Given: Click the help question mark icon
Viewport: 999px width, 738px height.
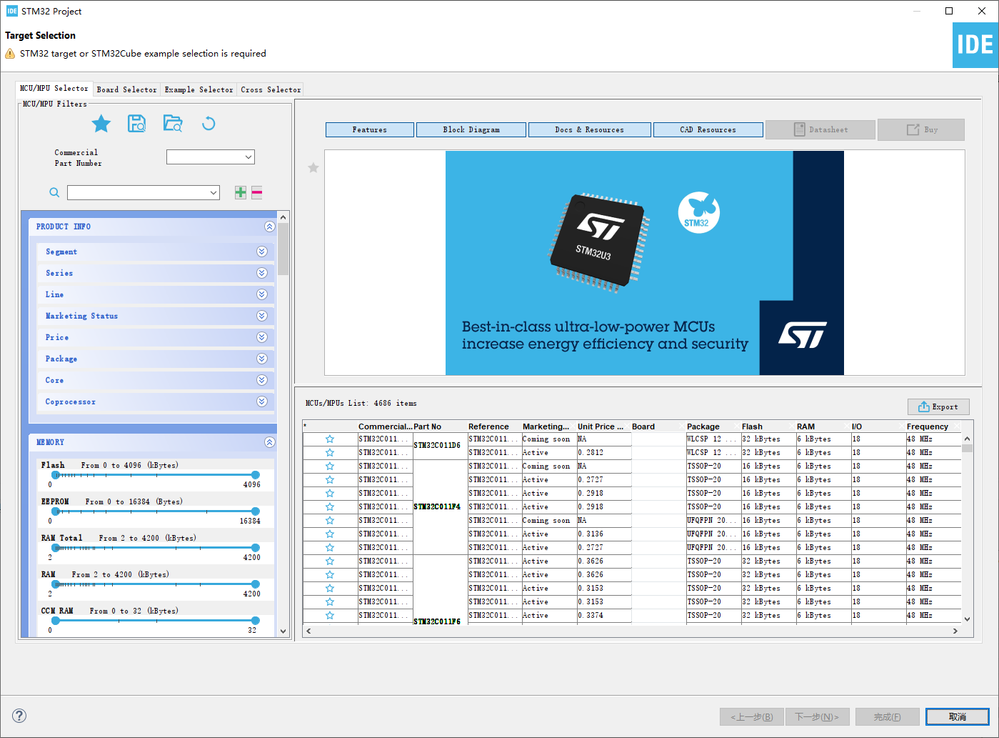Looking at the screenshot, I should coord(20,716).
